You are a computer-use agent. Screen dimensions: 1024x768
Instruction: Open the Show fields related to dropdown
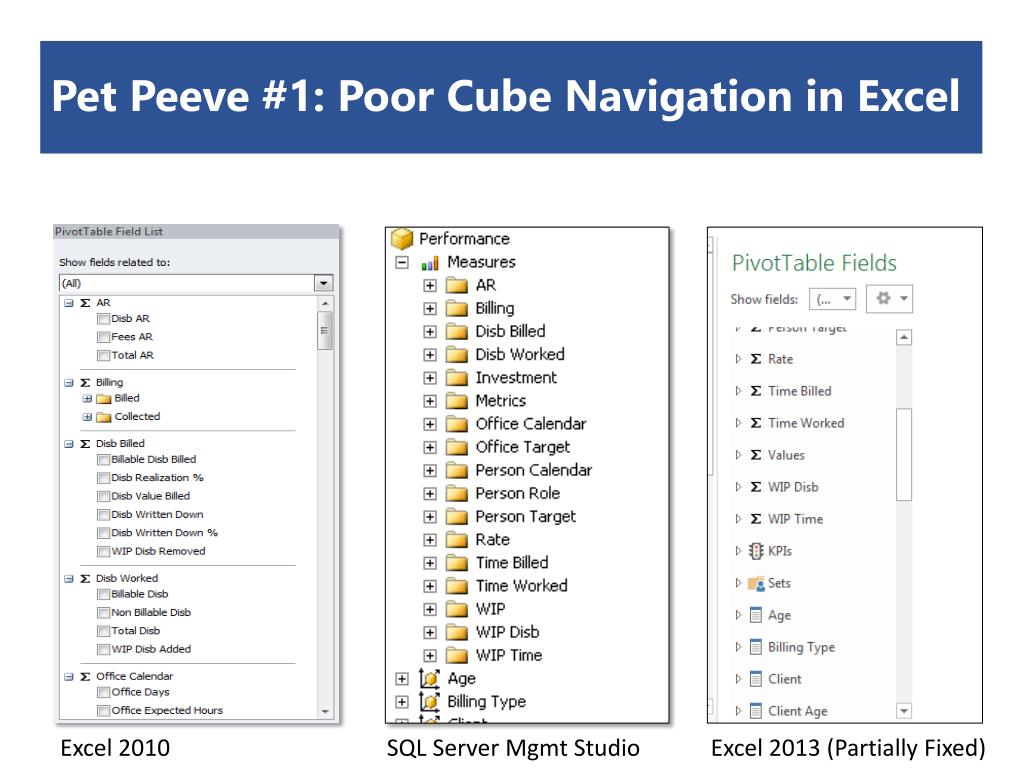323,283
